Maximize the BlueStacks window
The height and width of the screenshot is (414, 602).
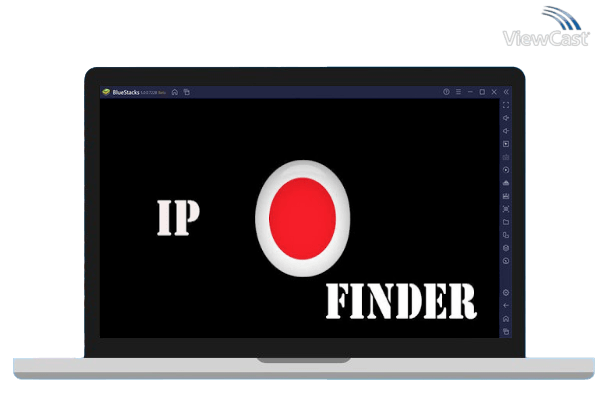pos(482,92)
